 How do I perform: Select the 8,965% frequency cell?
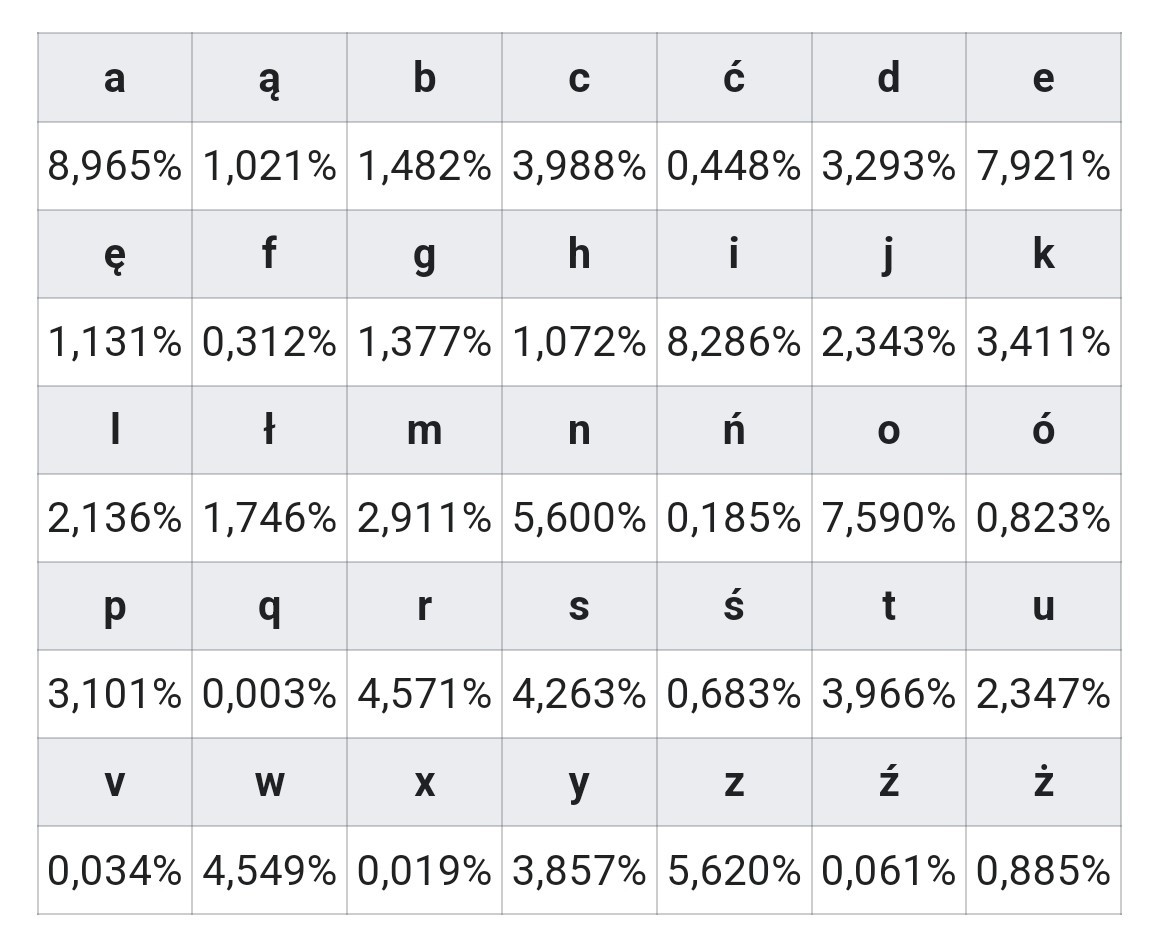click(115, 166)
